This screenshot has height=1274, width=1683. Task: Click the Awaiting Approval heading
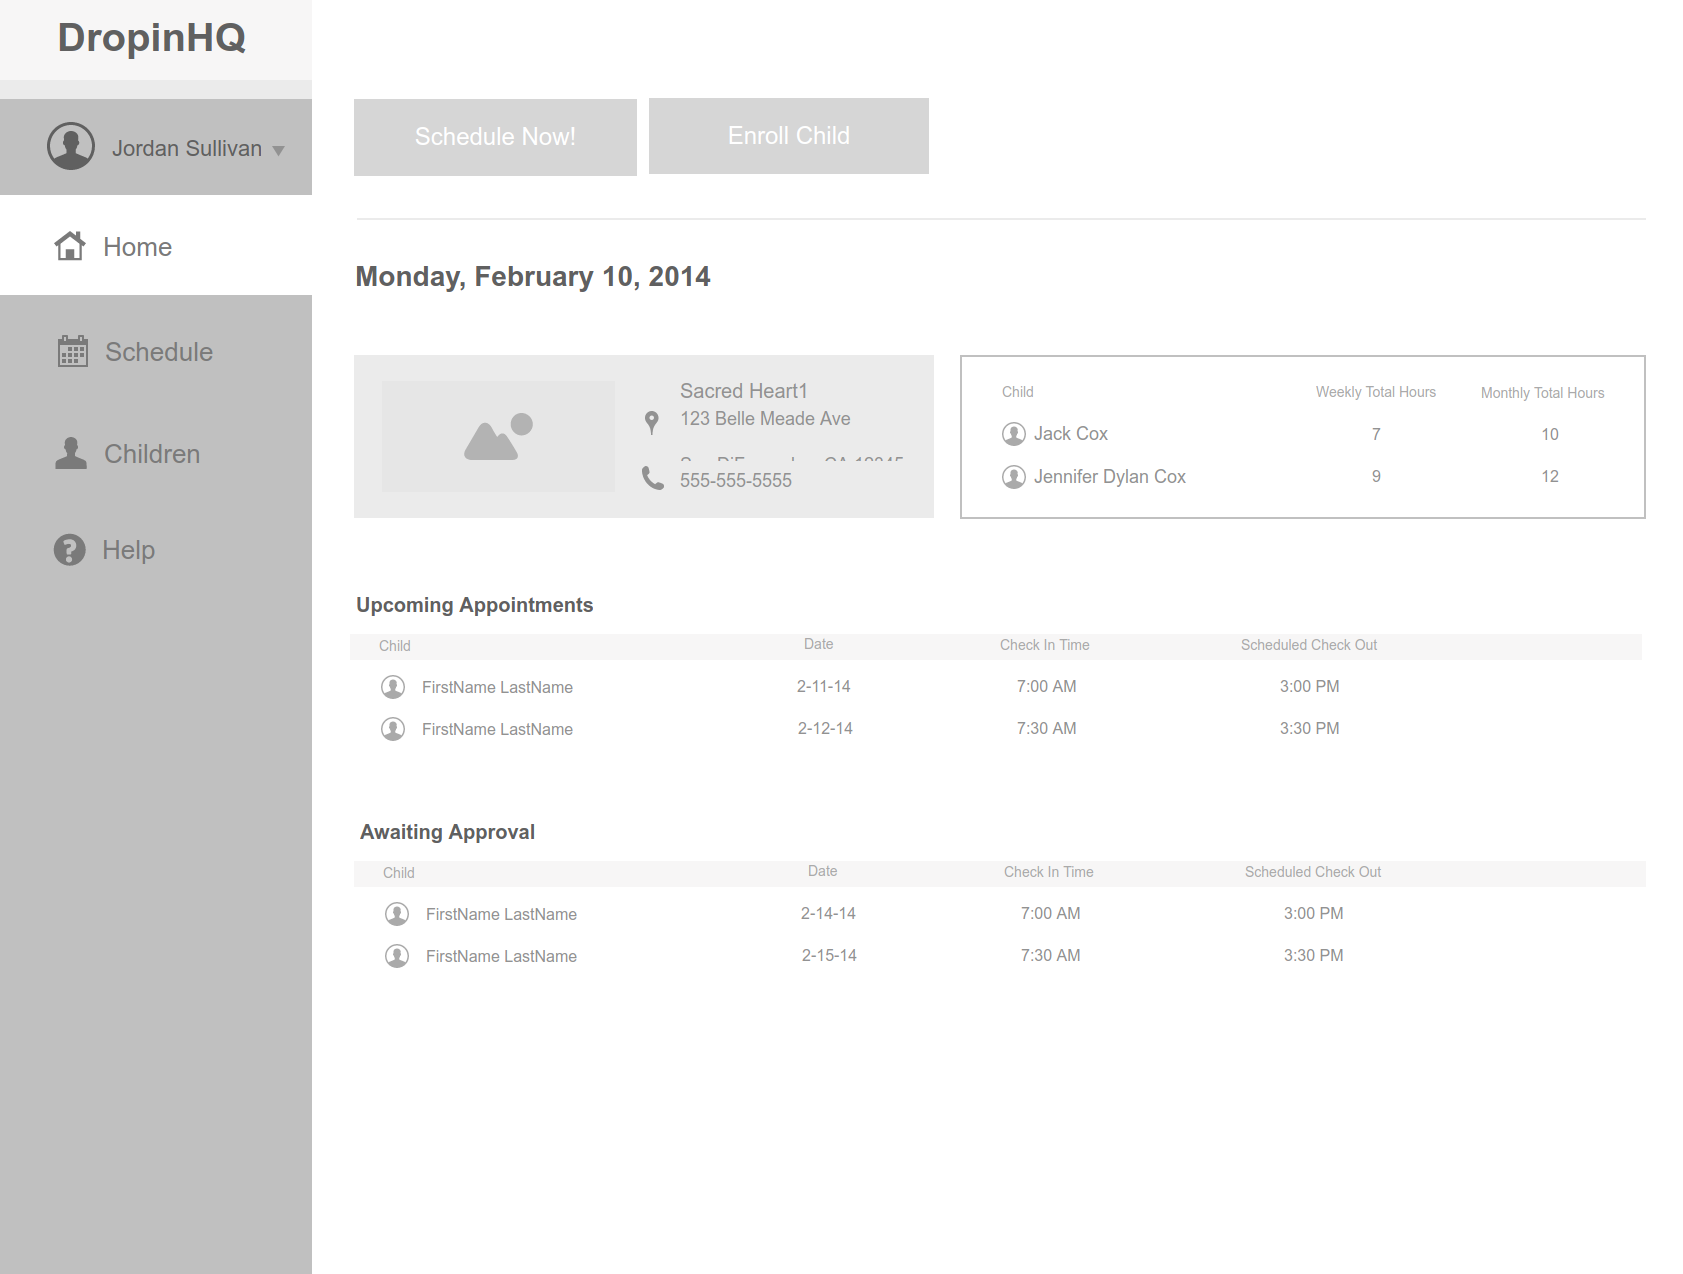click(x=447, y=832)
